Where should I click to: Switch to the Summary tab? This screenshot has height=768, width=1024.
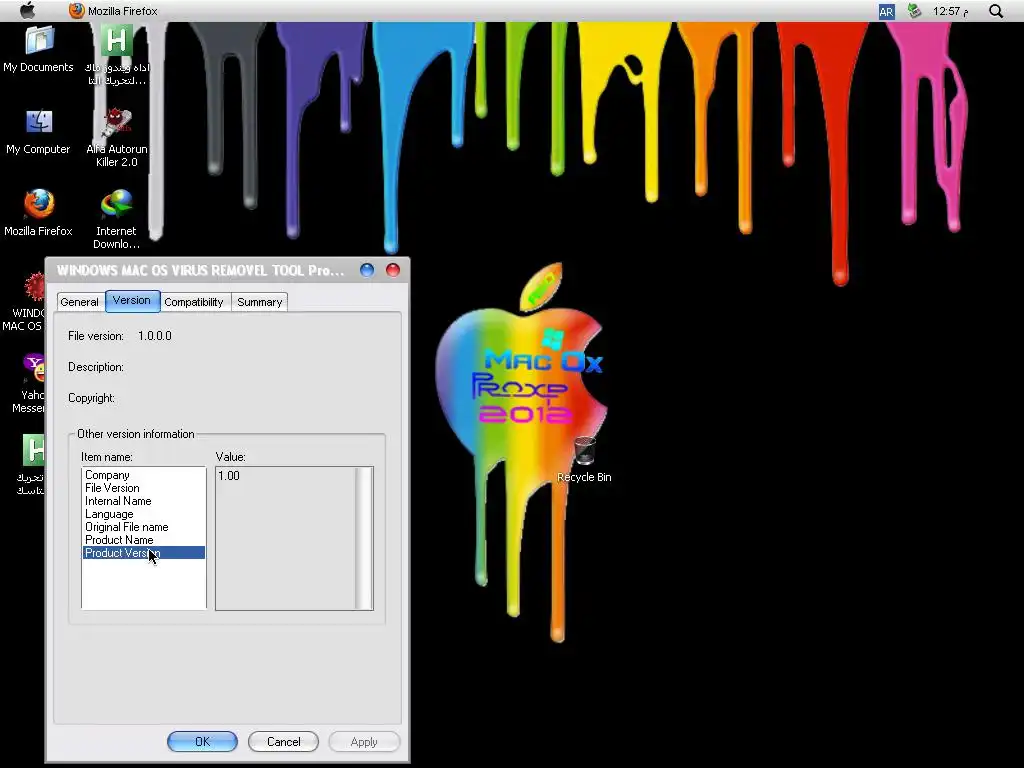click(x=259, y=302)
